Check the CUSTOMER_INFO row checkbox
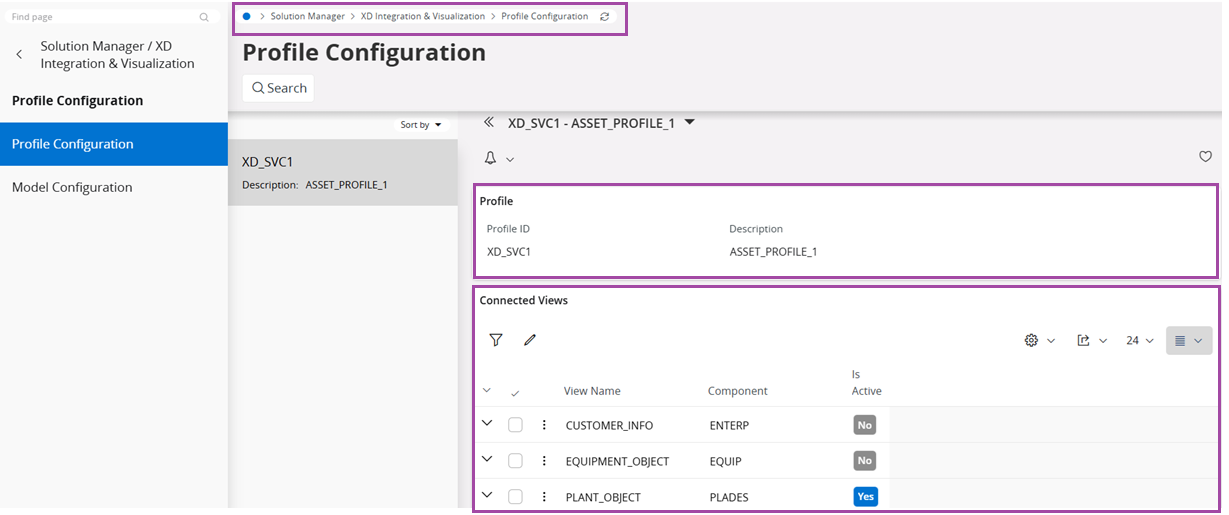1229x515 pixels. [515, 425]
